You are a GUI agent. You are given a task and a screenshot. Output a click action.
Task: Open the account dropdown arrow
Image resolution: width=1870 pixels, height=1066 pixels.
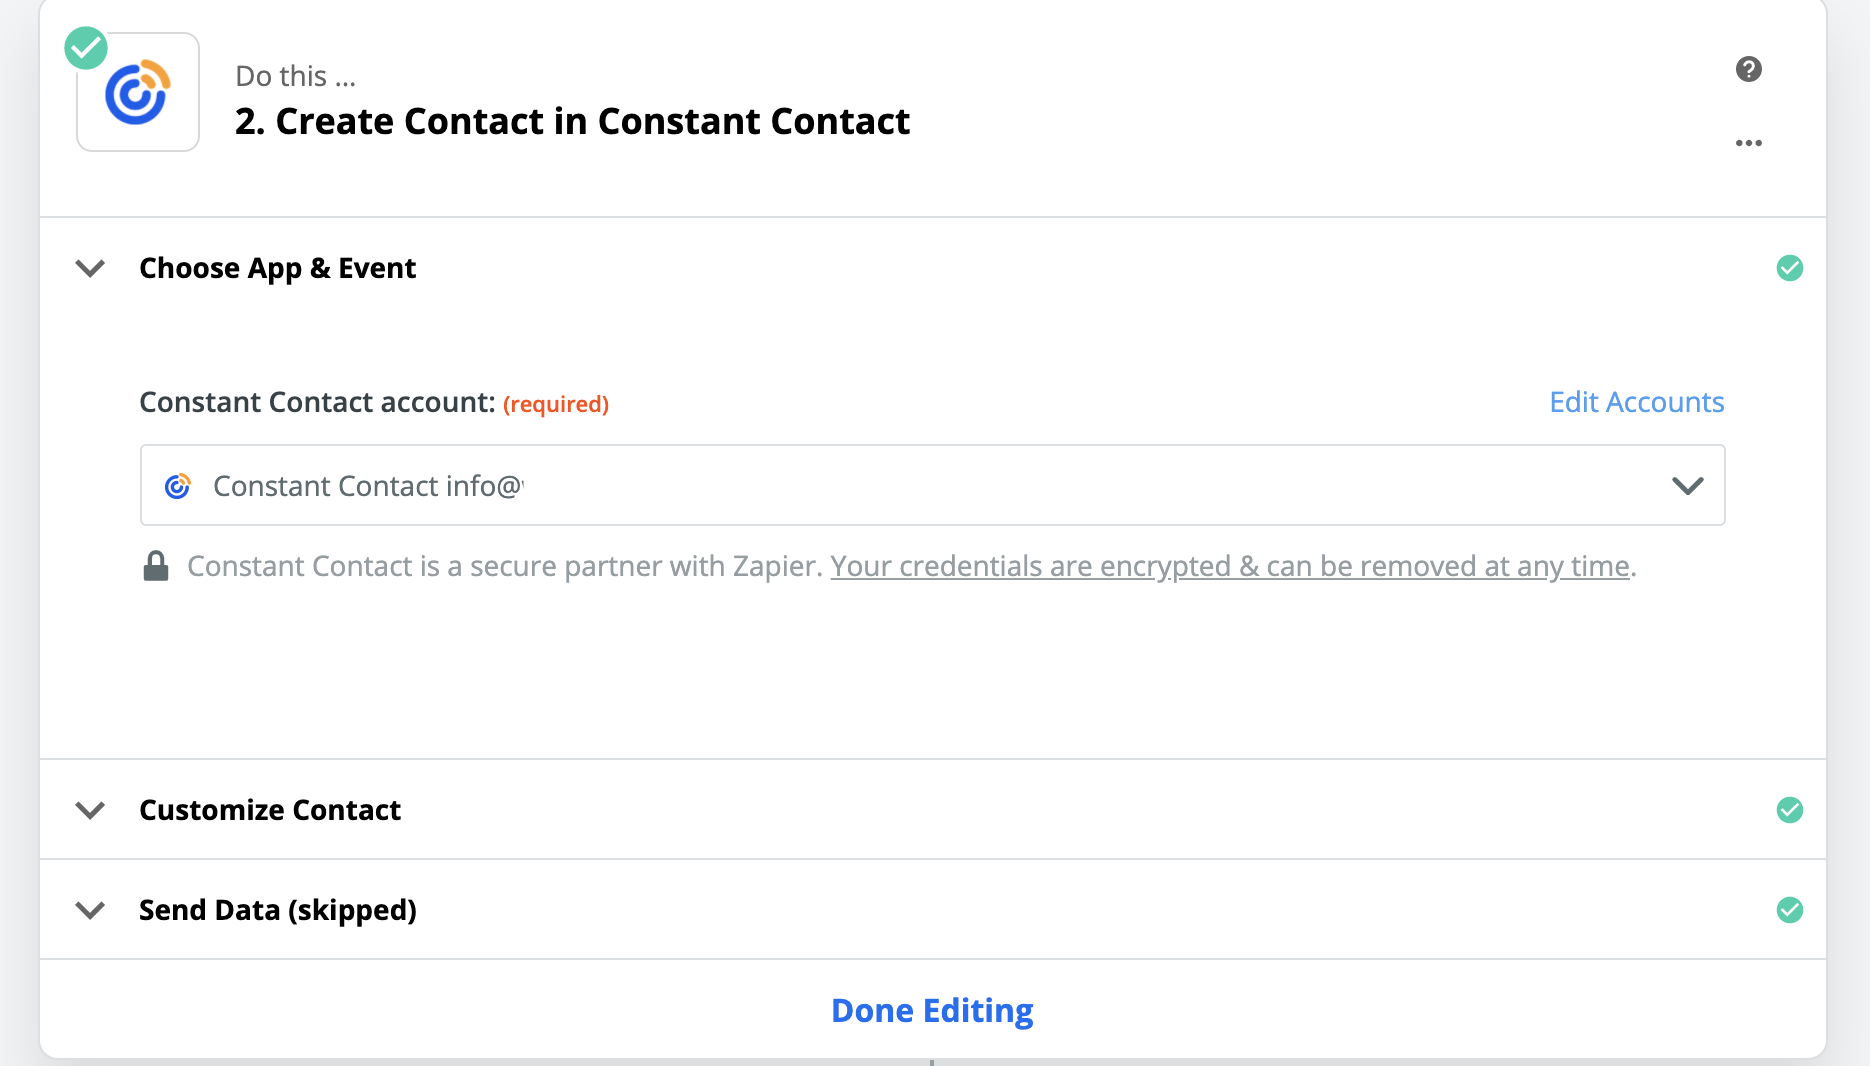click(x=1687, y=486)
